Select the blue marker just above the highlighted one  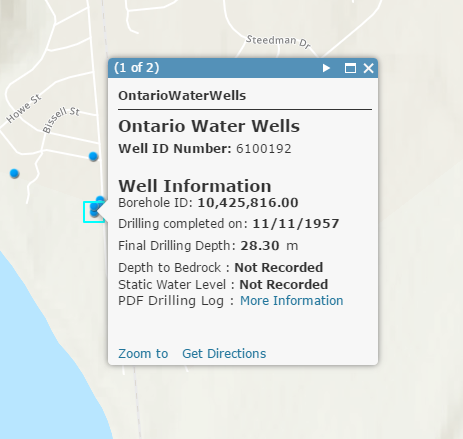tap(100, 199)
